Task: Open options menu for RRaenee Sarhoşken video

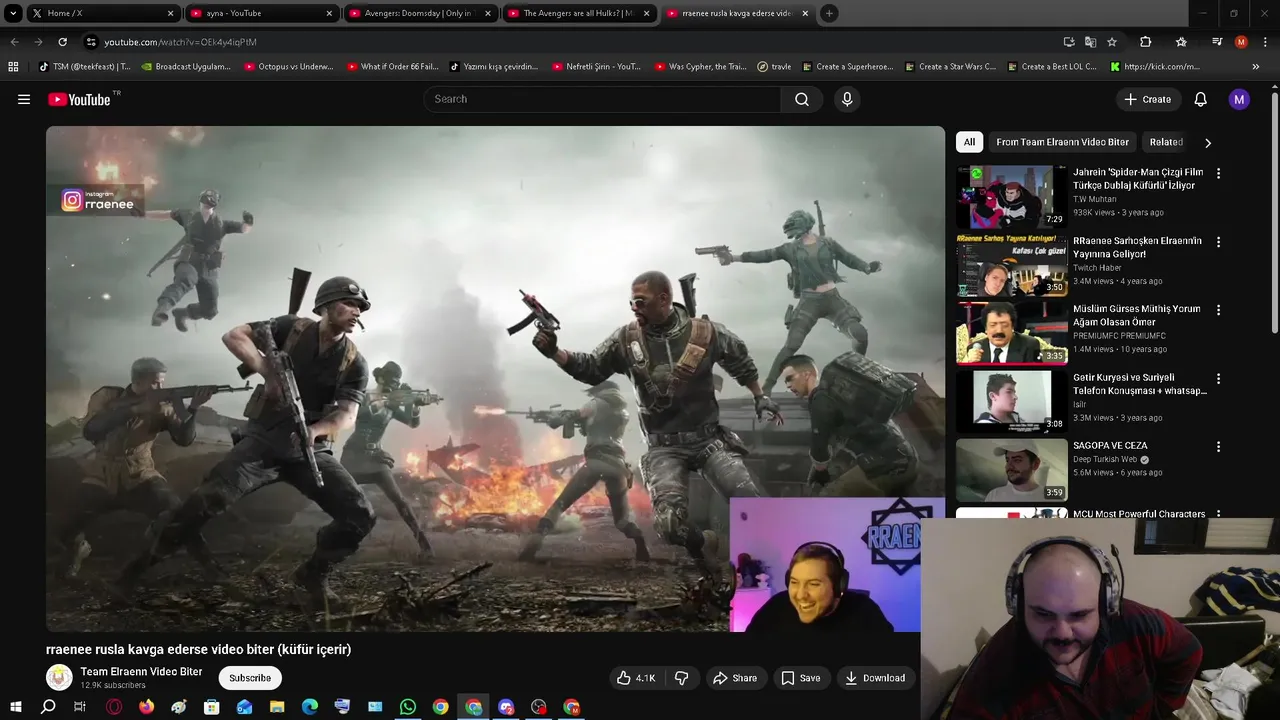Action: tap(1218, 242)
